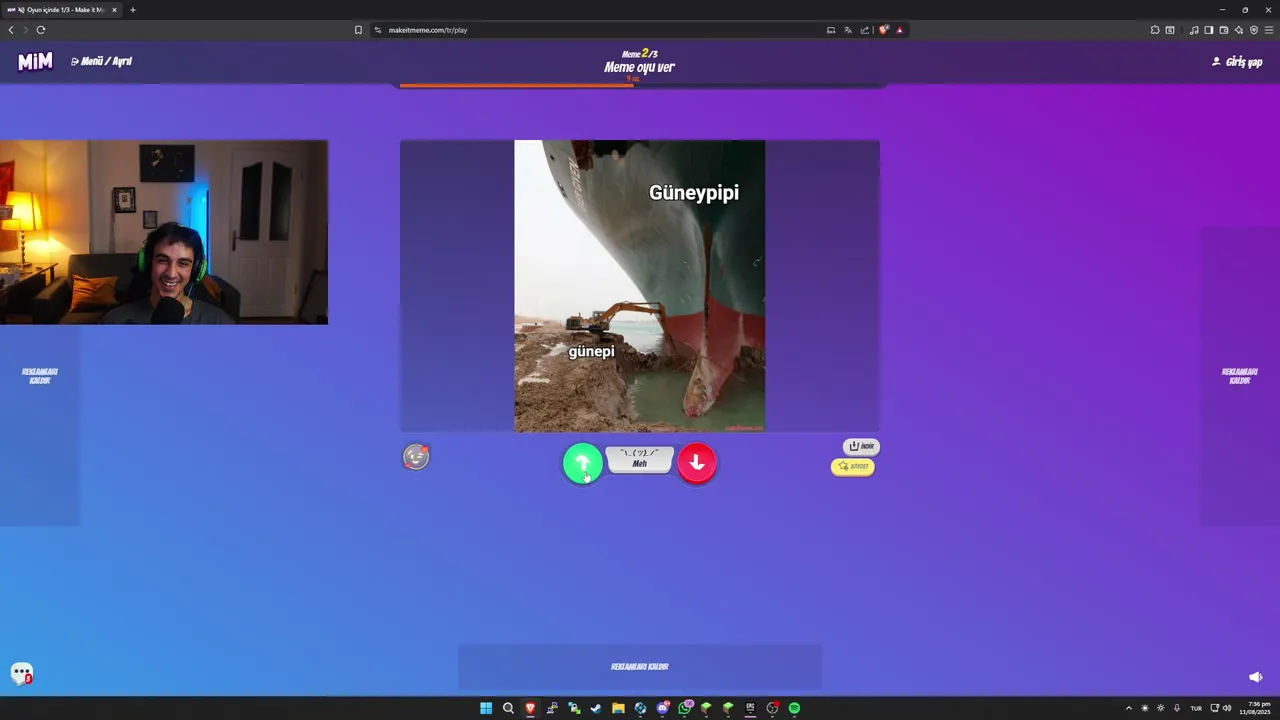Click the streamer webcam overlay
Image resolution: width=1280 pixels, height=720 pixels.
click(x=164, y=232)
